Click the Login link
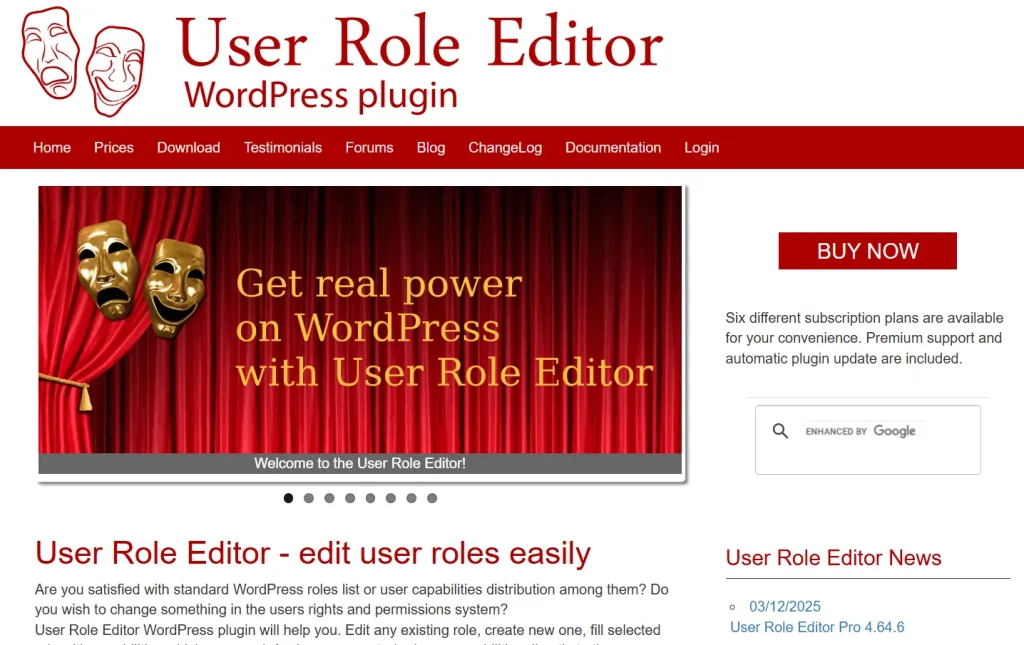 [x=701, y=148]
